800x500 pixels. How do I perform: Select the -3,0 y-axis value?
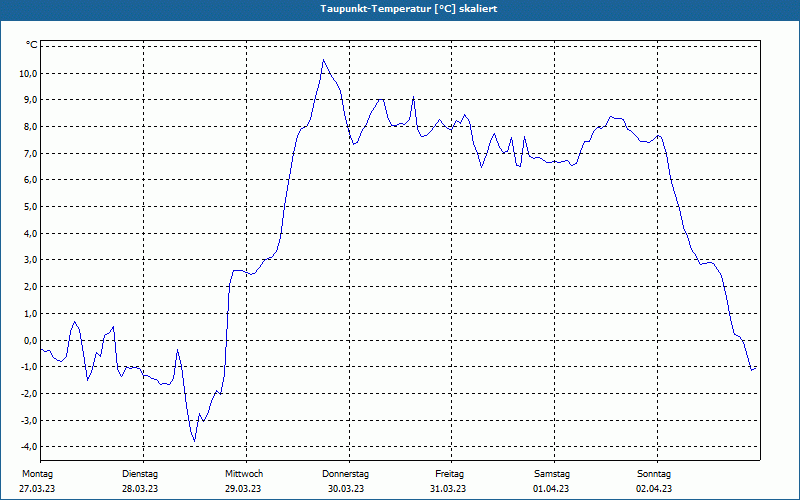coord(29,420)
